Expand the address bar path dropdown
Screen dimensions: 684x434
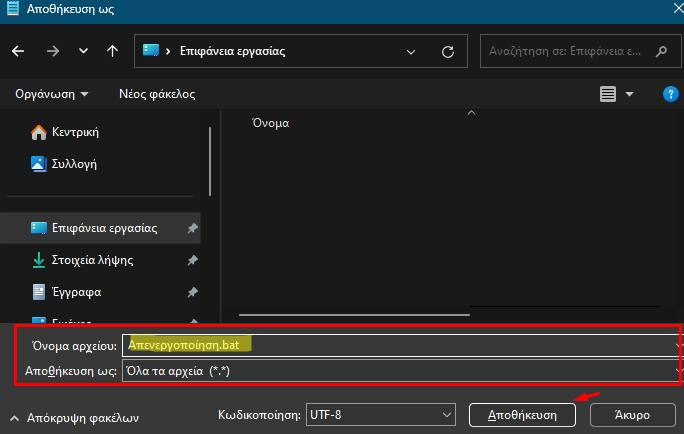[412, 51]
